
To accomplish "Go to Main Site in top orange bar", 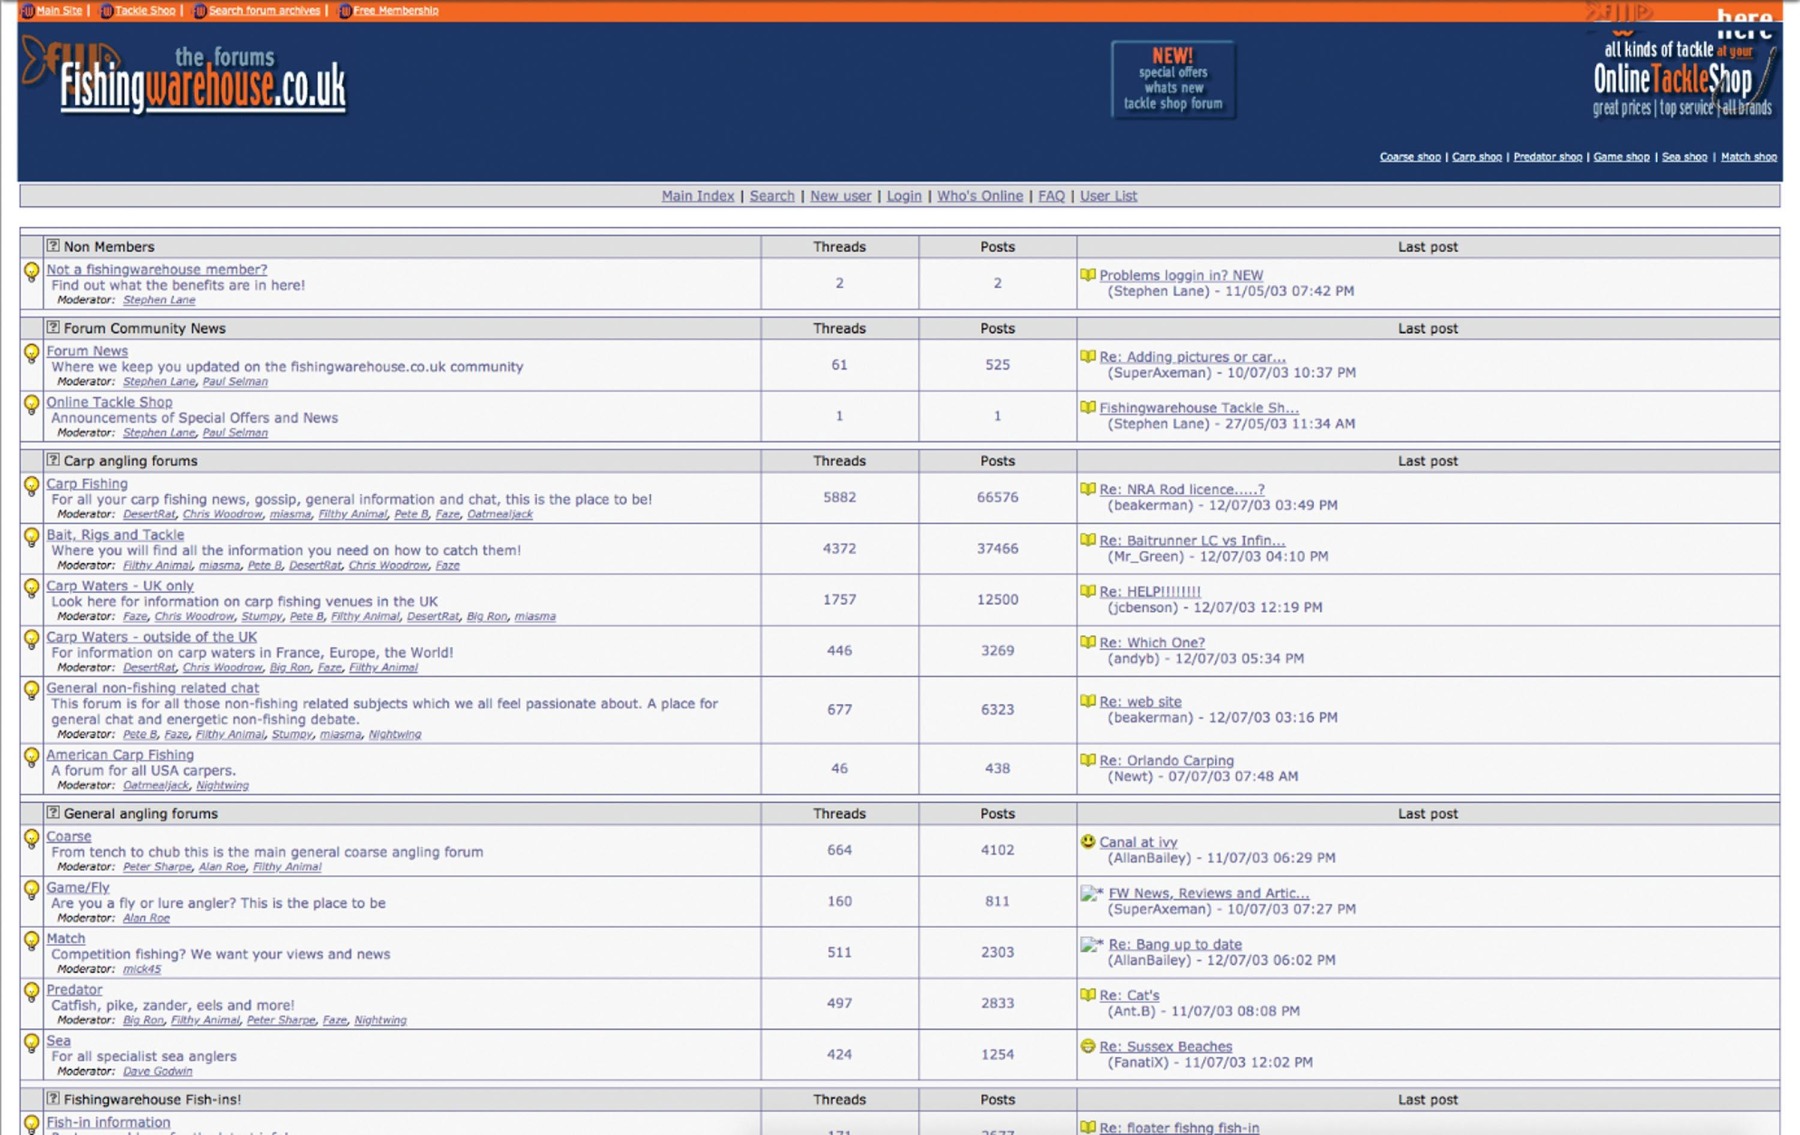I will tap(59, 10).
